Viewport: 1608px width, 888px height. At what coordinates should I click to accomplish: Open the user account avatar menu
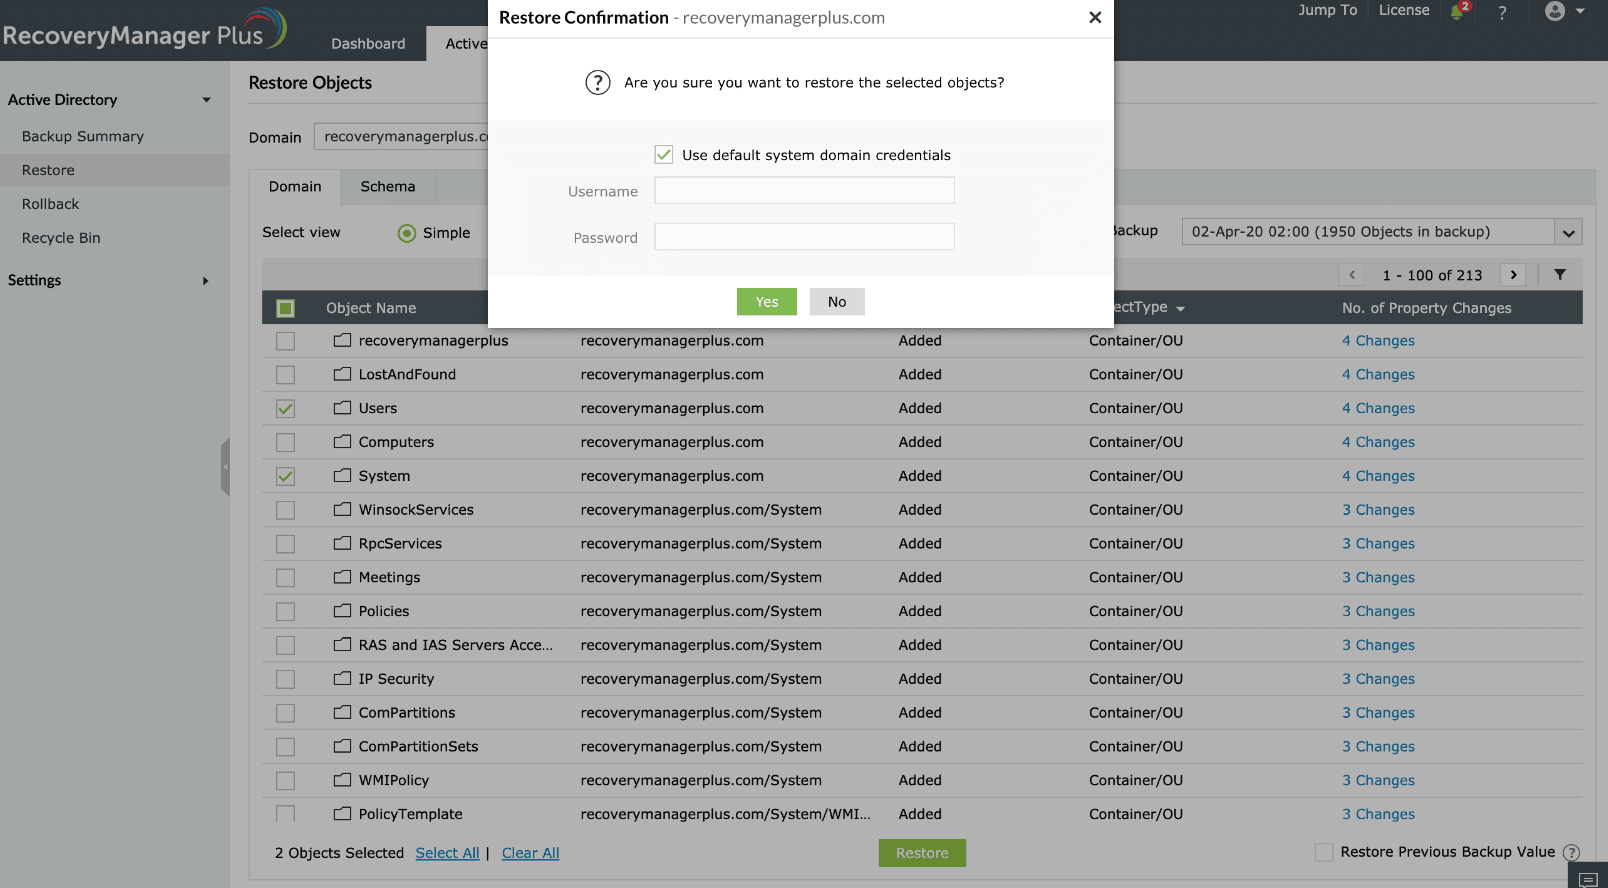[x=1564, y=11]
